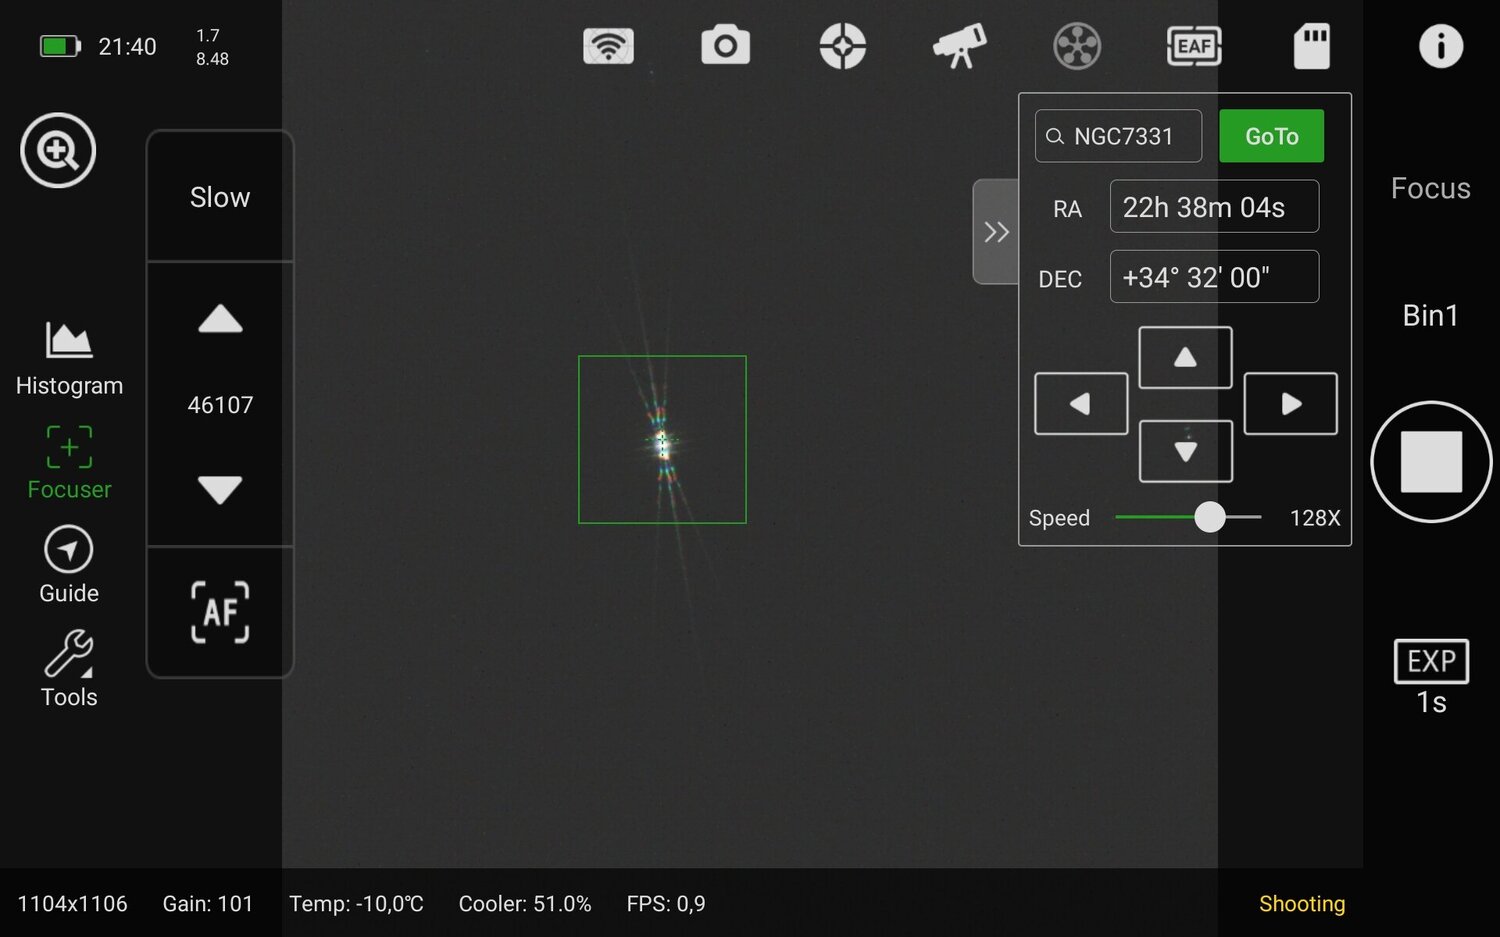This screenshot has height=937, width=1500.
Task: Select the magnifier zoom tool
Action: [57, 151]
